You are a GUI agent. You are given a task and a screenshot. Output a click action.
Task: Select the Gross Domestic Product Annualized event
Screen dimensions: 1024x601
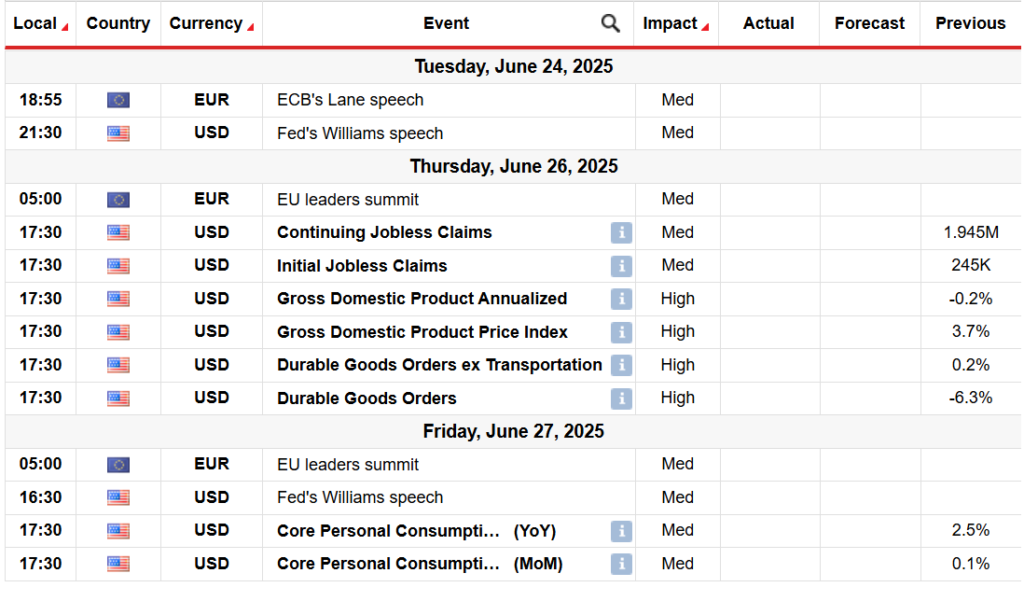point(422,299)
